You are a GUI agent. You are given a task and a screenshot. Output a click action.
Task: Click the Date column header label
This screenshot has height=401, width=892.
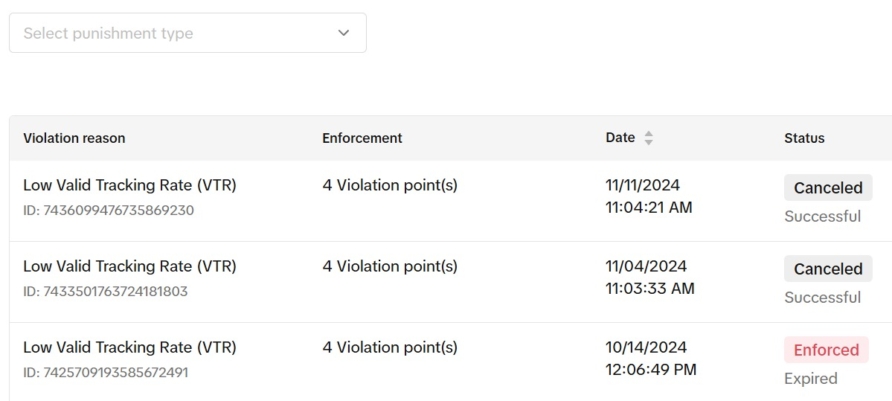620,138
